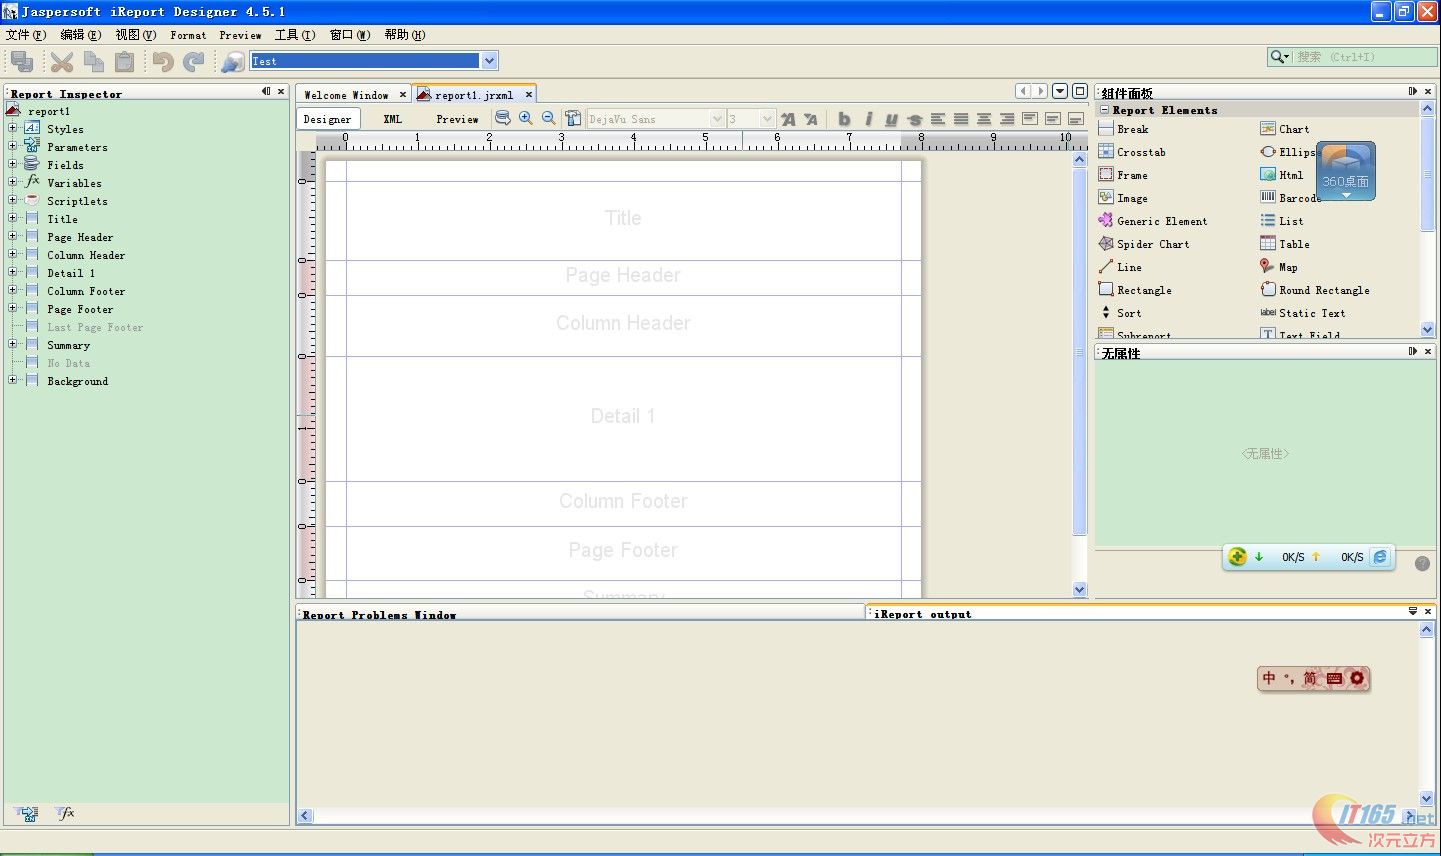Click the compile report font settings icon
1441x856 pixels.
point(573,118)
